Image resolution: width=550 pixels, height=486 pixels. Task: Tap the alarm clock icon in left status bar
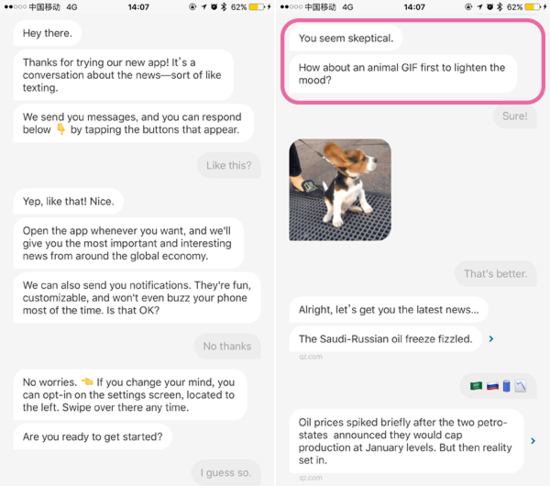click(214, 7)
